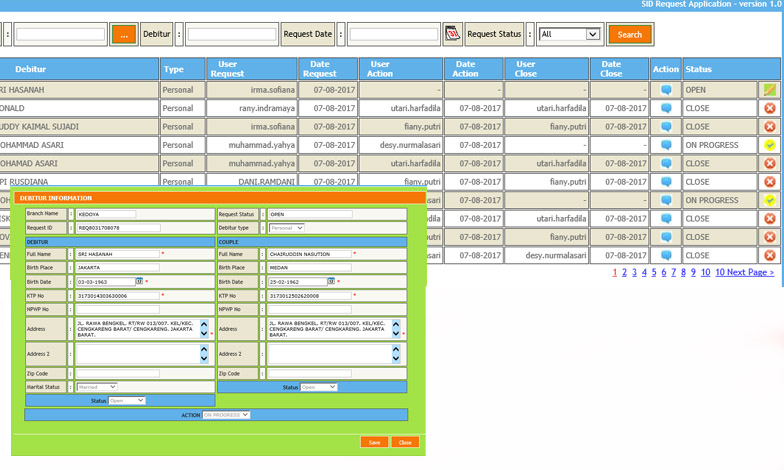
Task: Expand the Request Status filter dropdown
Action: 570,34
